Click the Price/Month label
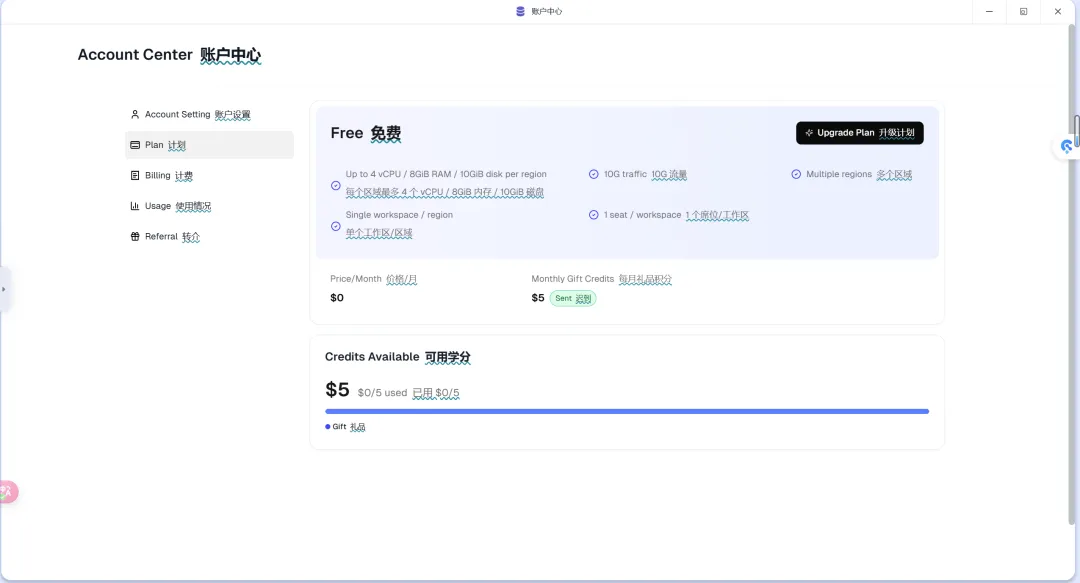This screenshot has height=583, width=1080. point(373,279)
